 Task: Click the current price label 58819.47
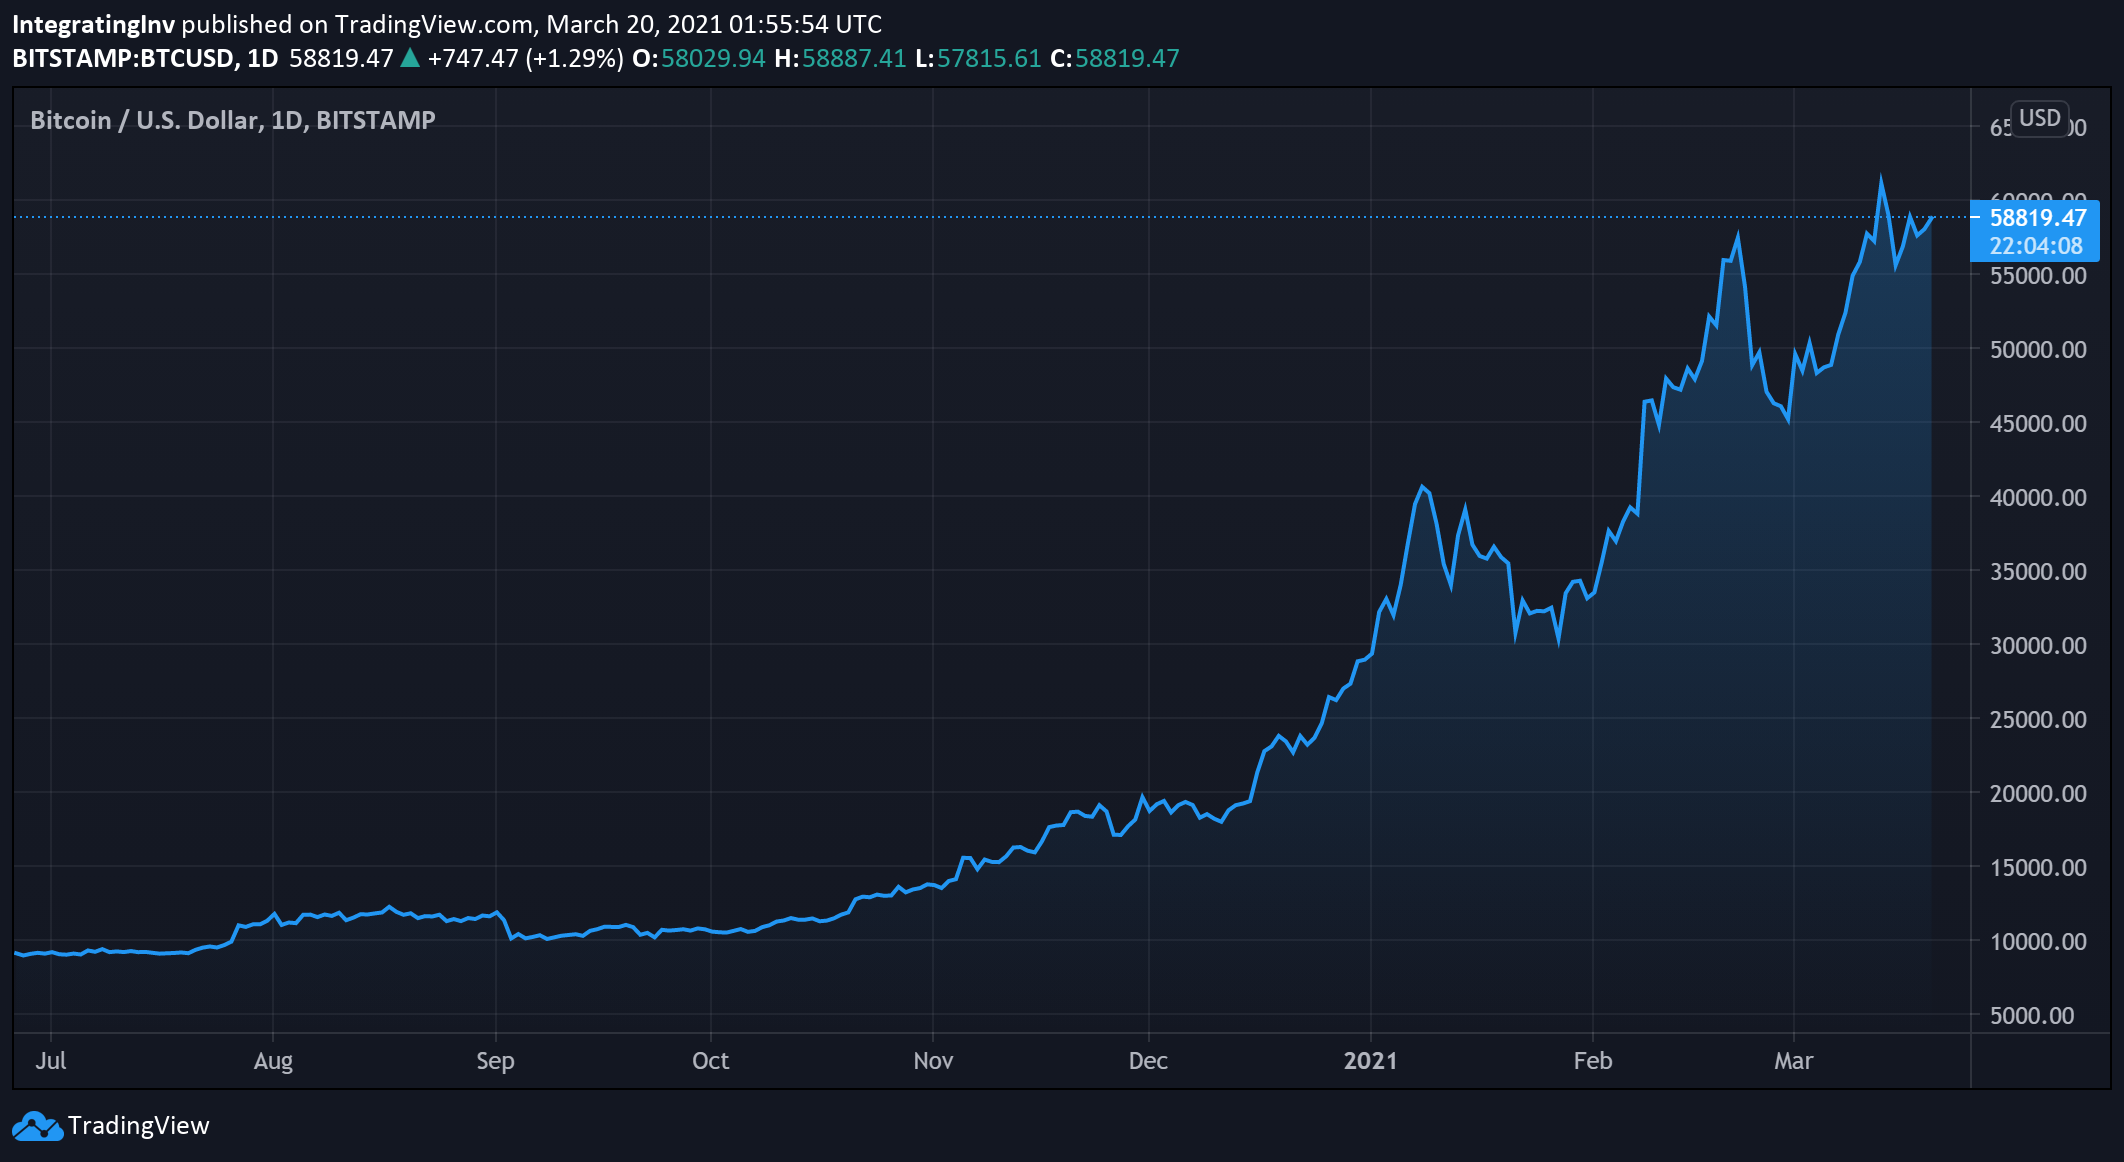pos(2037,218)
